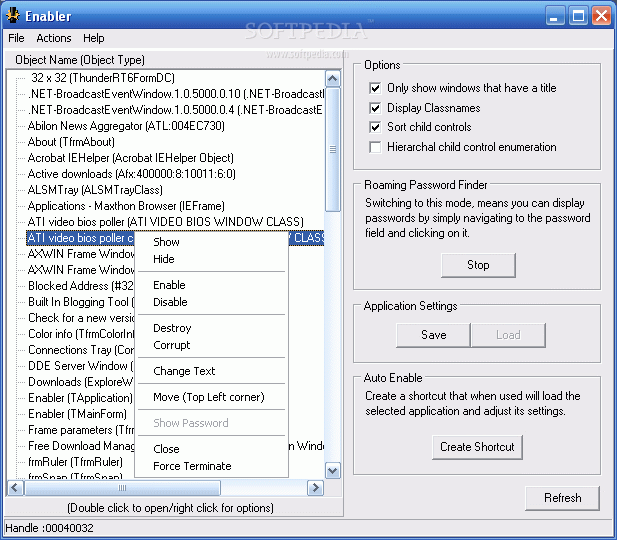Select frmRuler (TfrmRuler) entry
This screenshot has height=540, width=617.
[75, 462]
